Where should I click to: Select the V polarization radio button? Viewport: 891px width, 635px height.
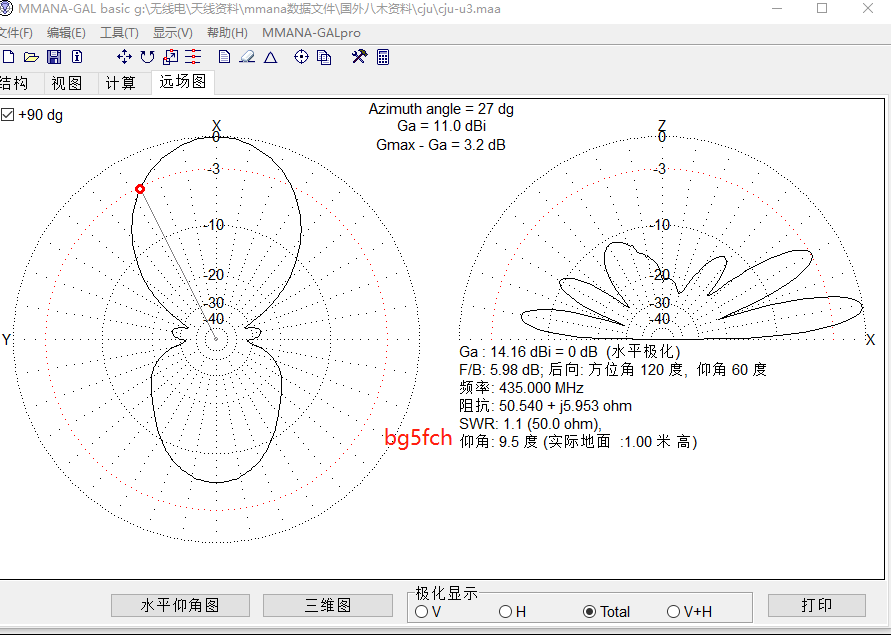(x=421, y=611)
